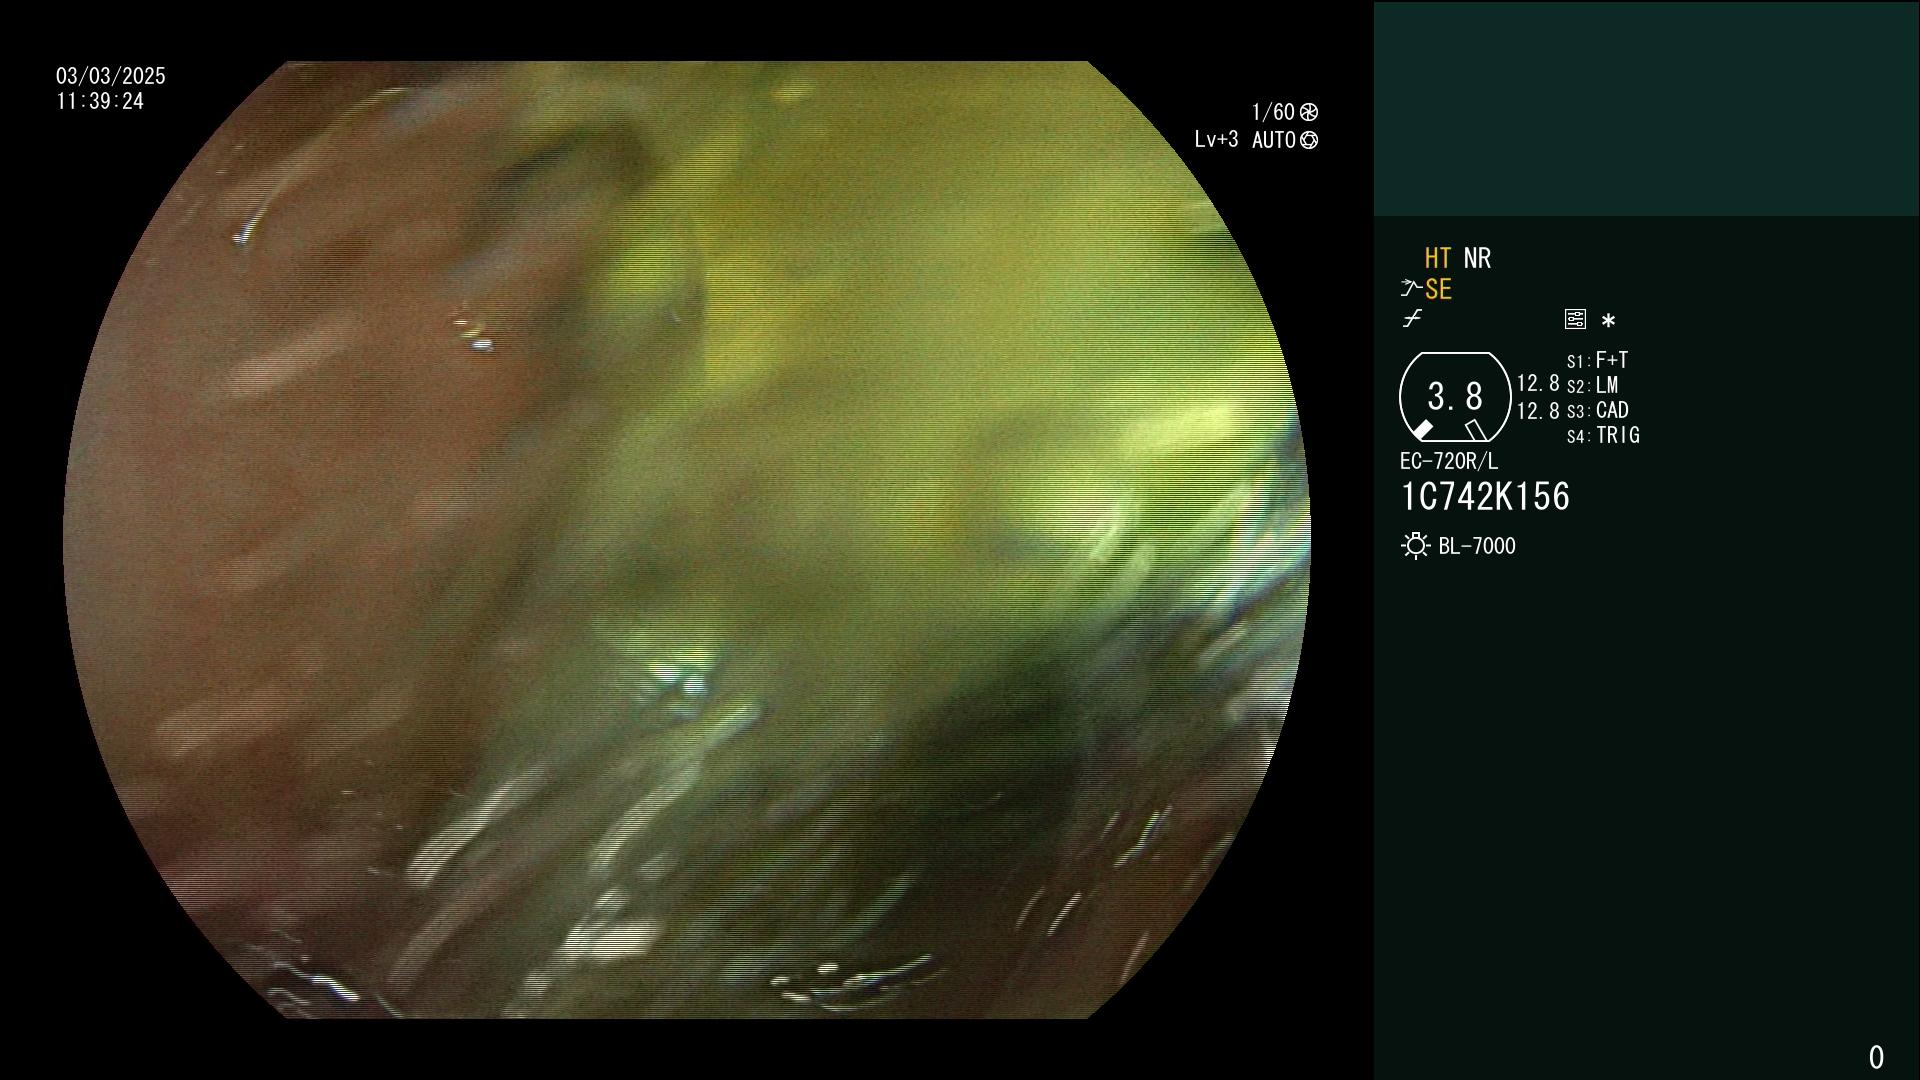This screenshot has height=1080, width=1920.
Task: Click the 12.8 value beside S3
Action: click(x=1538, y=411)
